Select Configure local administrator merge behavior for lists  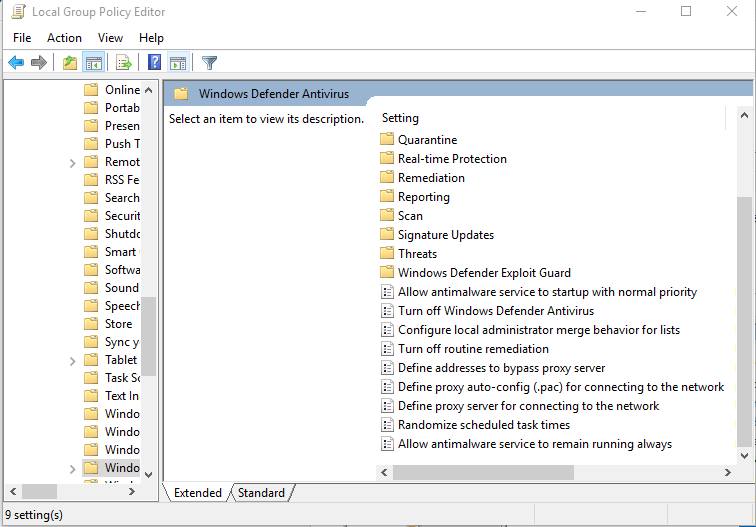click(539, 330)
